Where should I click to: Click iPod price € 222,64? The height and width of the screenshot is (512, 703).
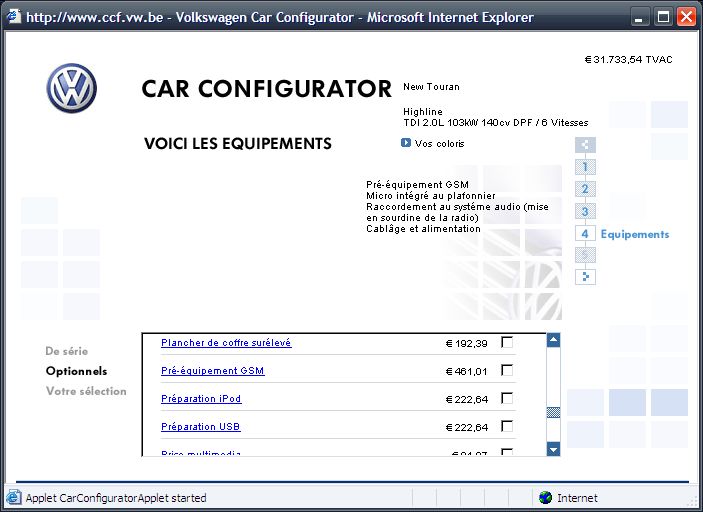click(466, 399)
